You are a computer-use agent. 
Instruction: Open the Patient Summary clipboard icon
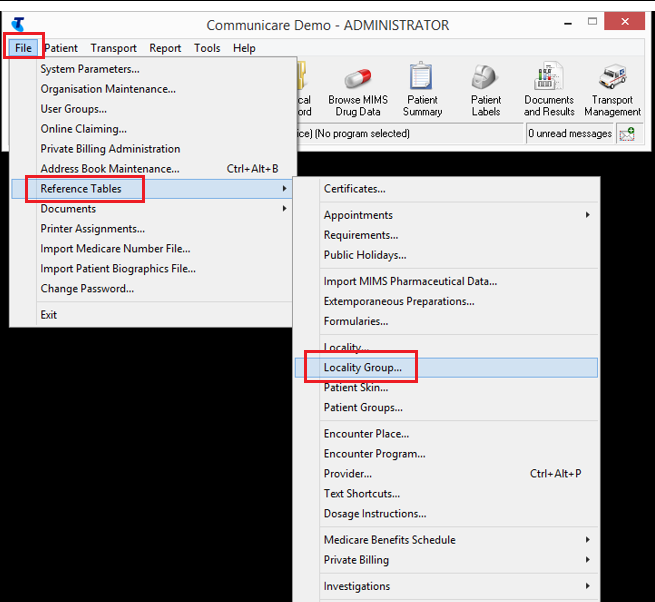coord(422,90)
